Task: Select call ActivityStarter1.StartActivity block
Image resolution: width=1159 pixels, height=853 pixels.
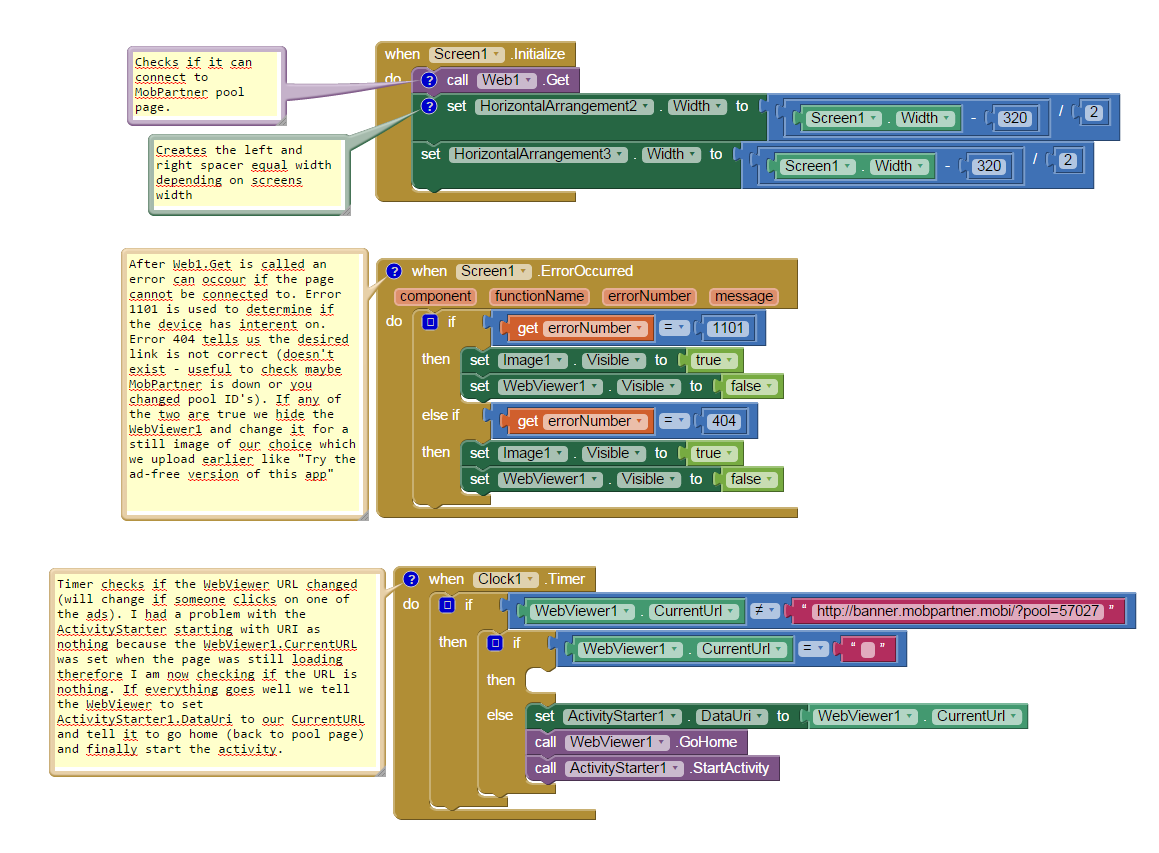Action: click(x=653, y=769)
